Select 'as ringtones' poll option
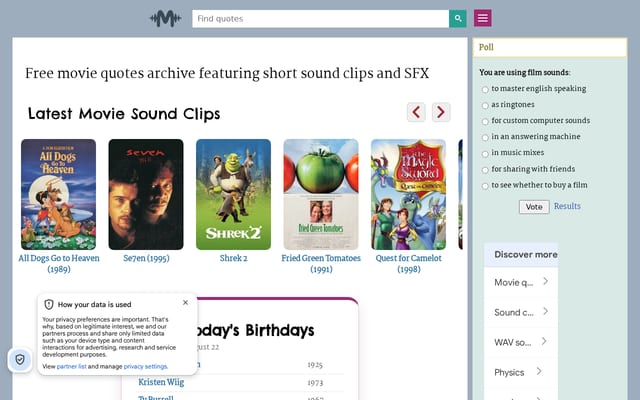Image resolution: width=640 pixels, height=400 pixels. pos(485,105)
